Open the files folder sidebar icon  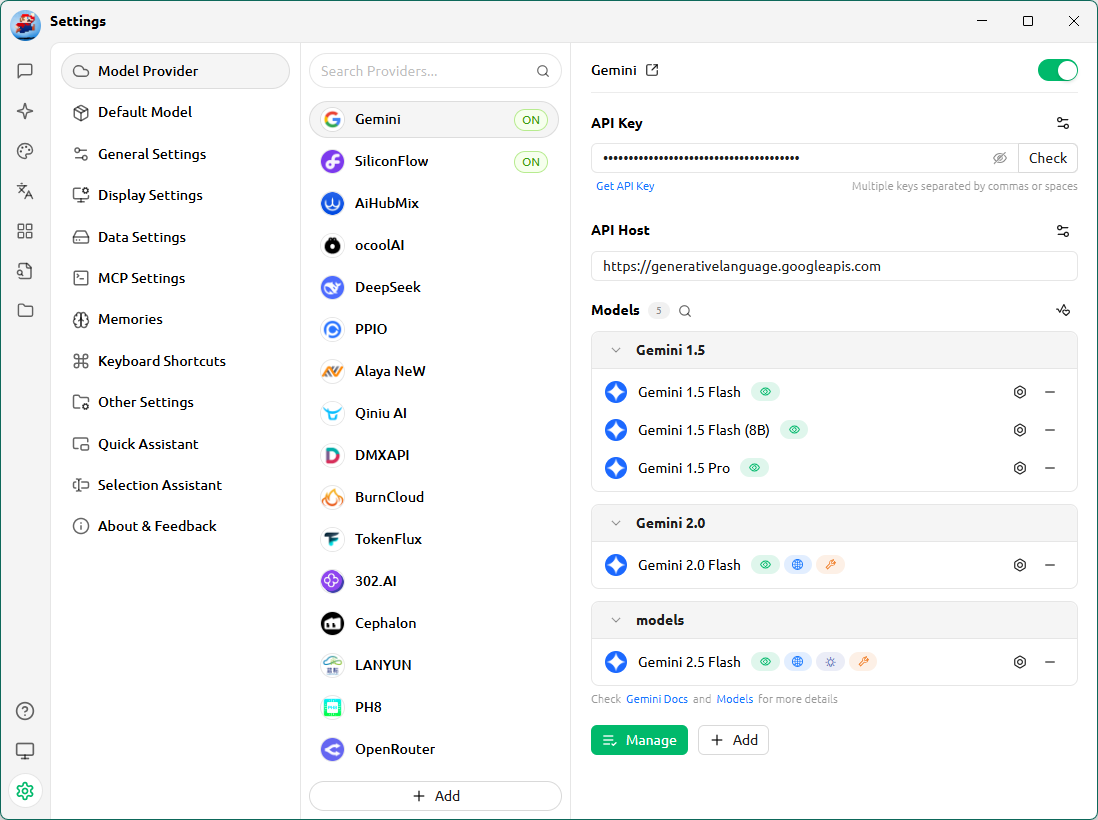click(x=25, y=310)
